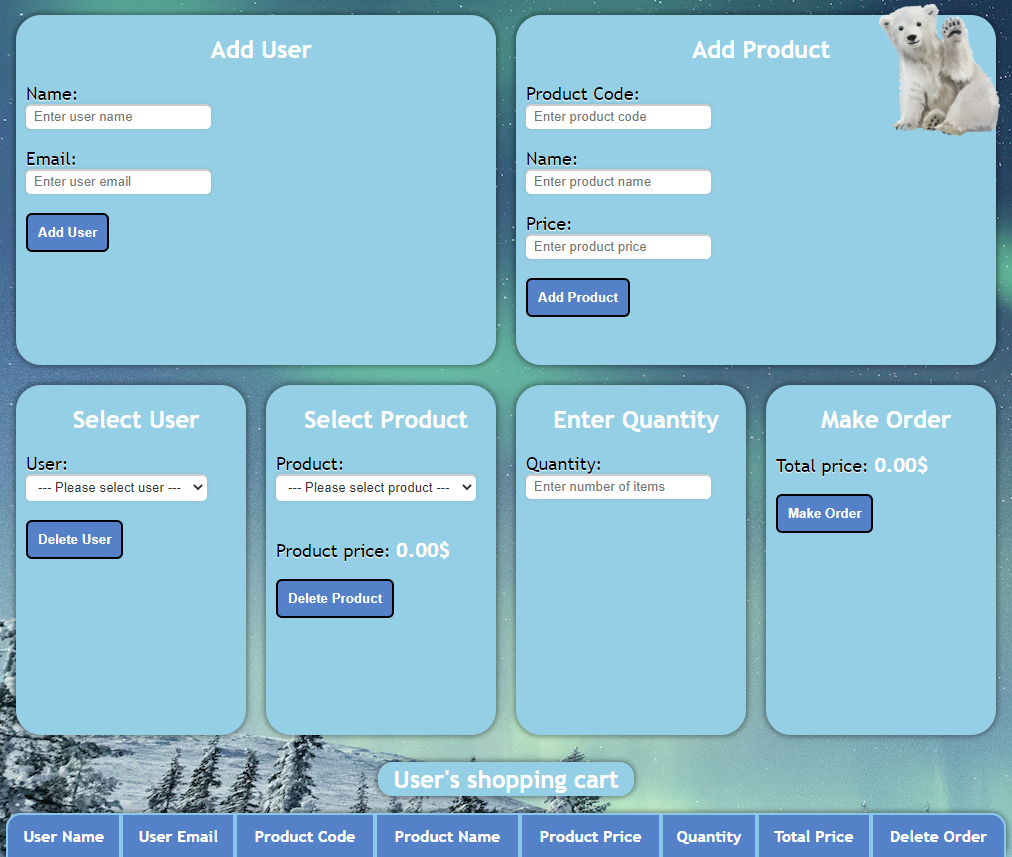1012x857 pixels.
Task: Click the Enter product name field
Action: tap(618, 182)
